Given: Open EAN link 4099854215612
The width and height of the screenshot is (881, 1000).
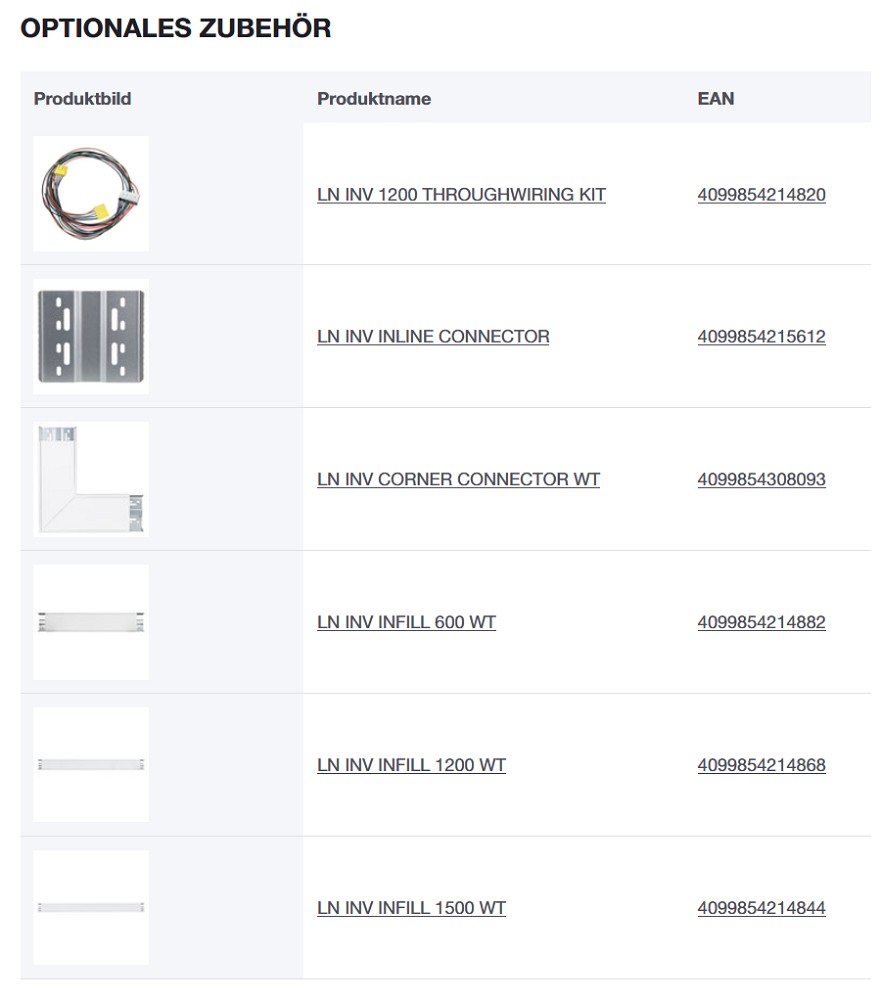Looking at the screenshot, I should [x=762, y=337].
